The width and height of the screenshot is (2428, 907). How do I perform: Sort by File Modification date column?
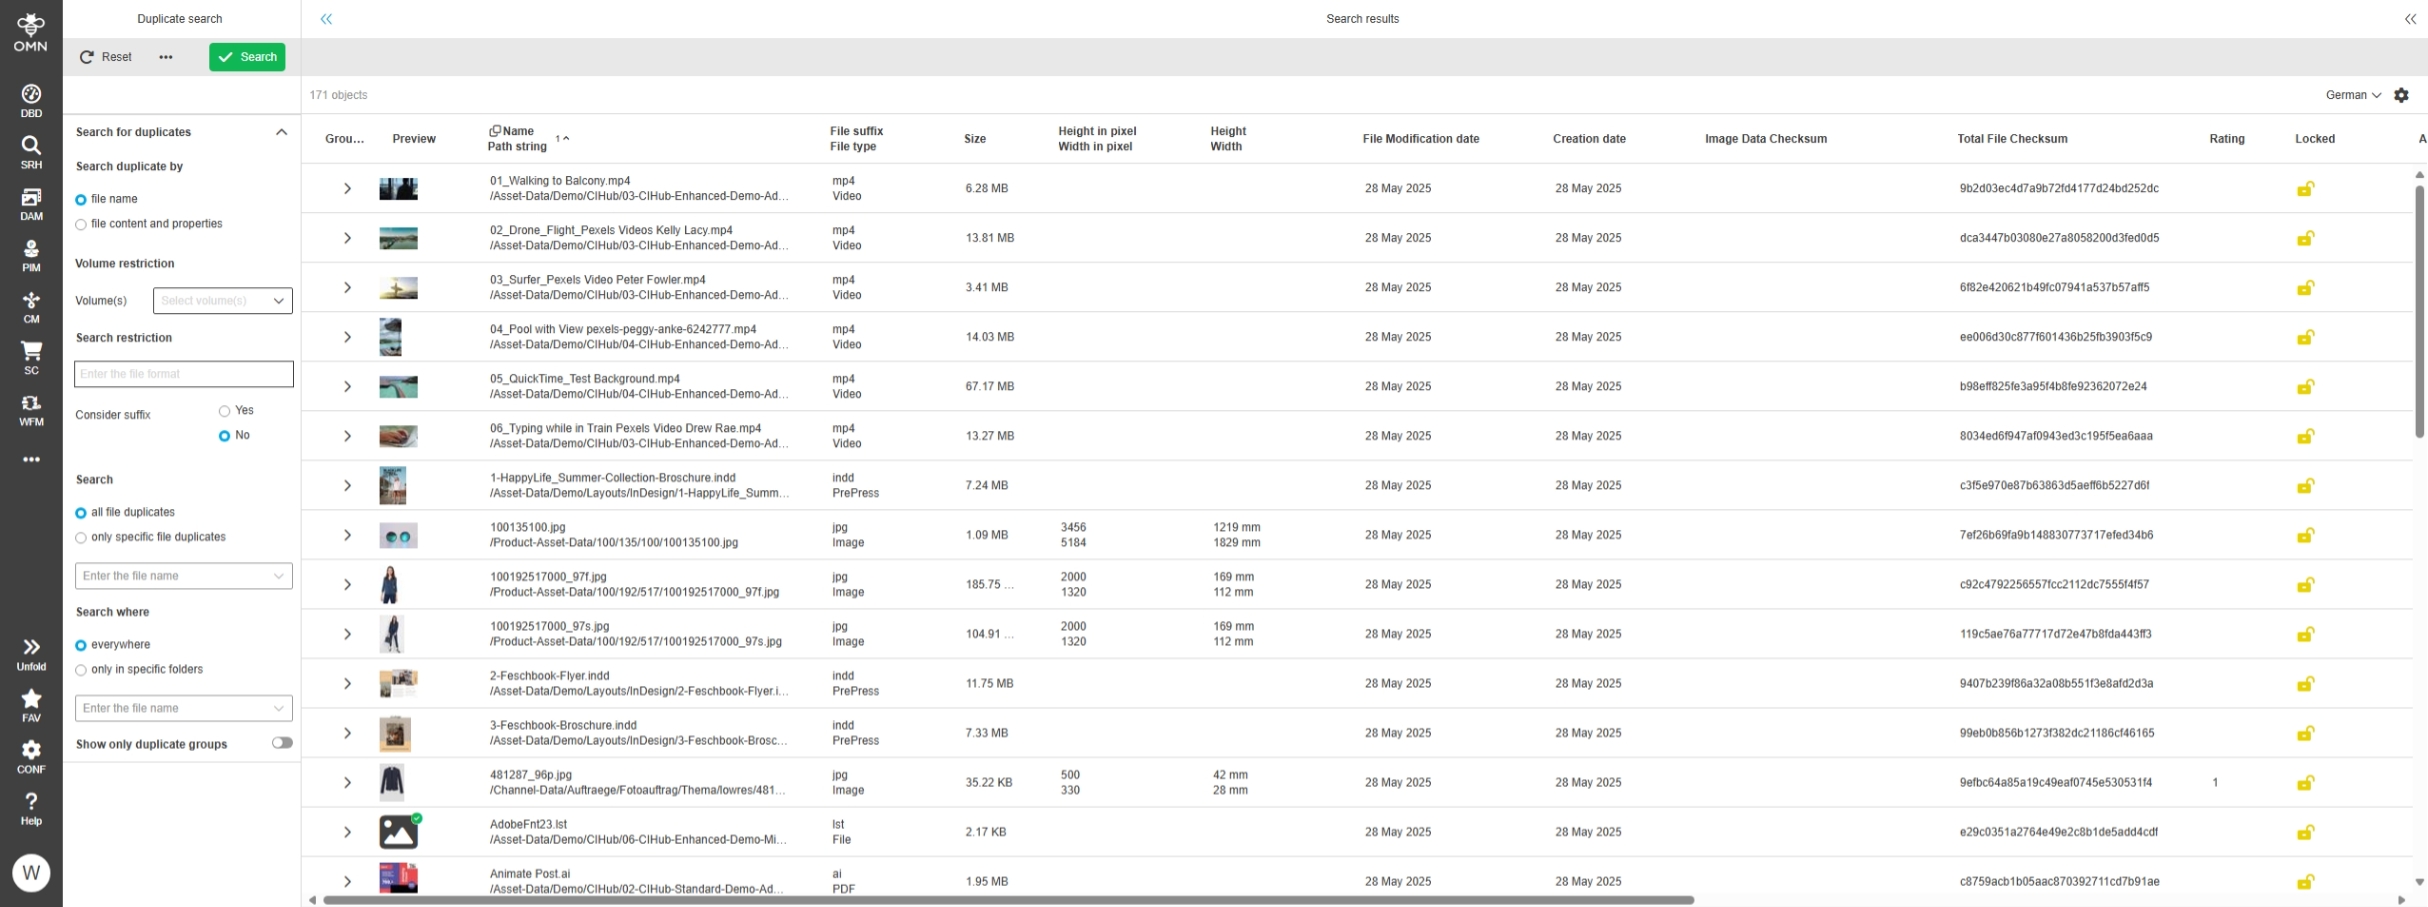pos(1420,139)
